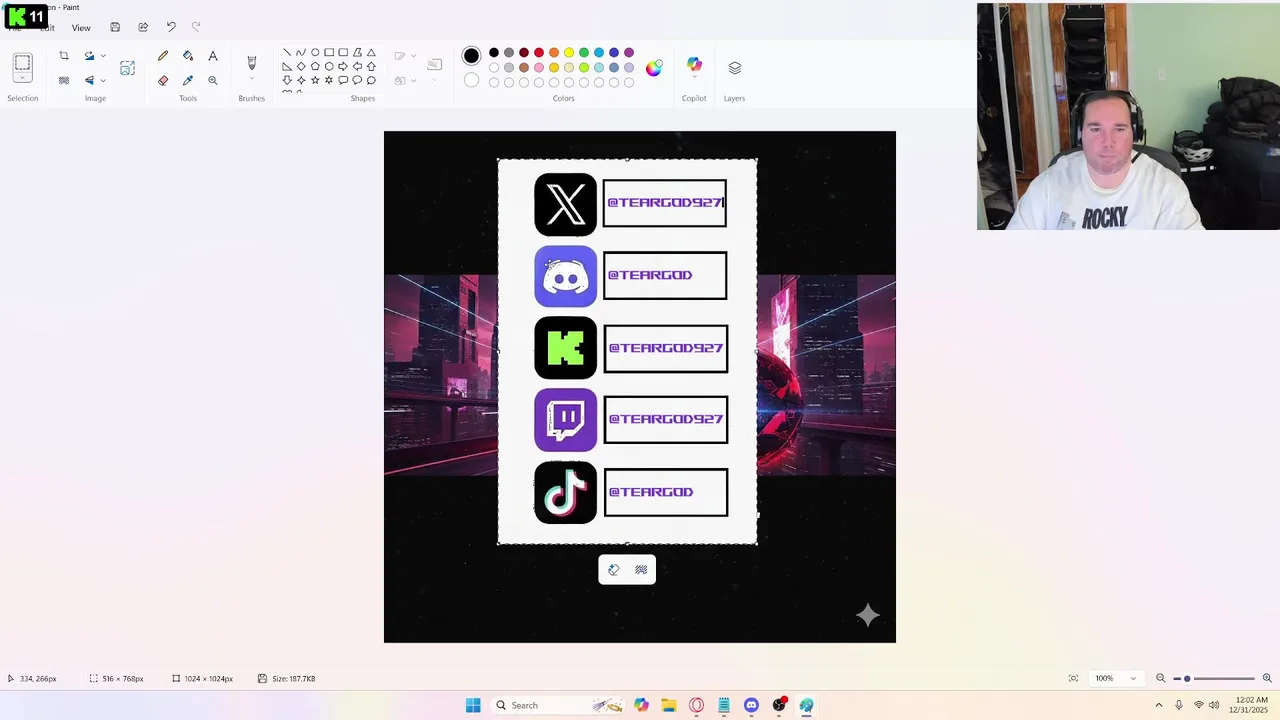Expand the Rotate dropdown arrow
Viewport: 1280px width, 720px height.
102,56
